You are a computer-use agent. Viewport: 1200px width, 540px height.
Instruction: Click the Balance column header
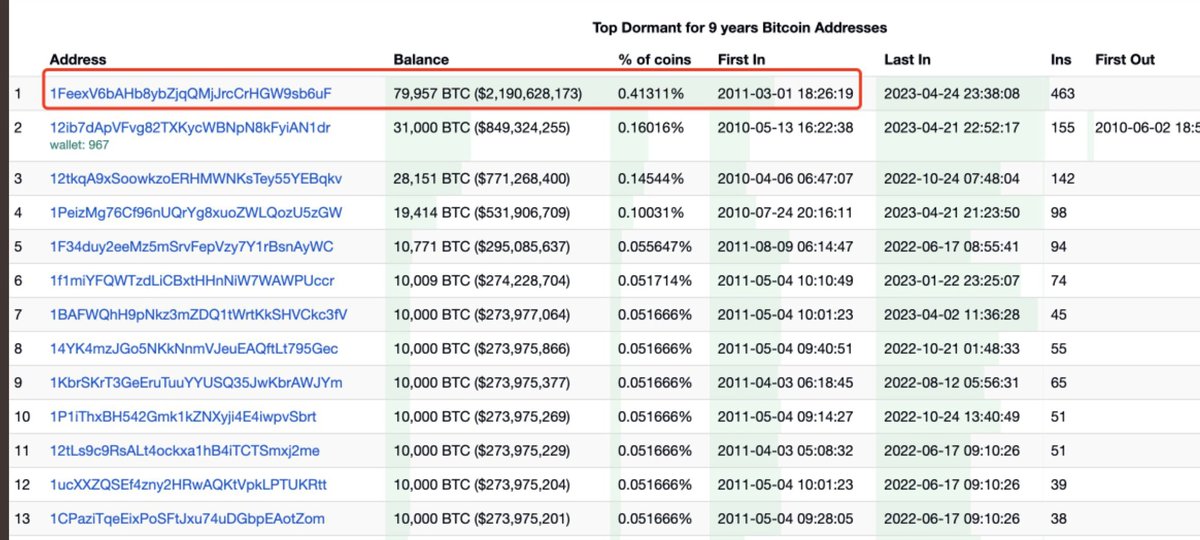pyautogui.click(x=421, y=60)
